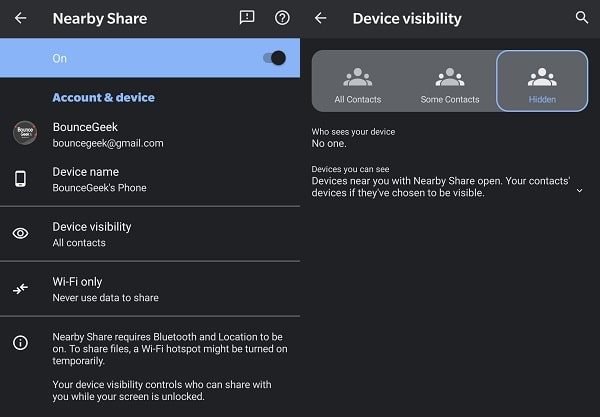Open search on Device visibility screen
Viewport: 600px width, 417px height.
point(582,18)
